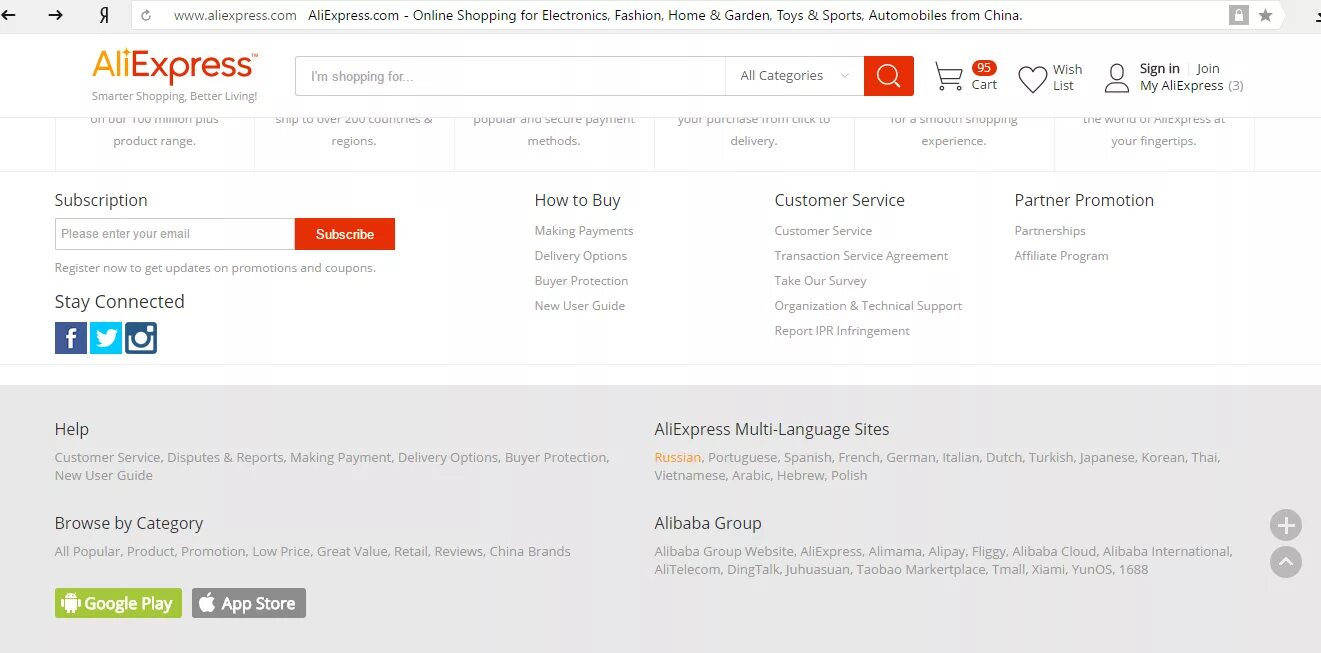Click the round plus floating button
This screenshot has height=653, width=1321.
1286,525
